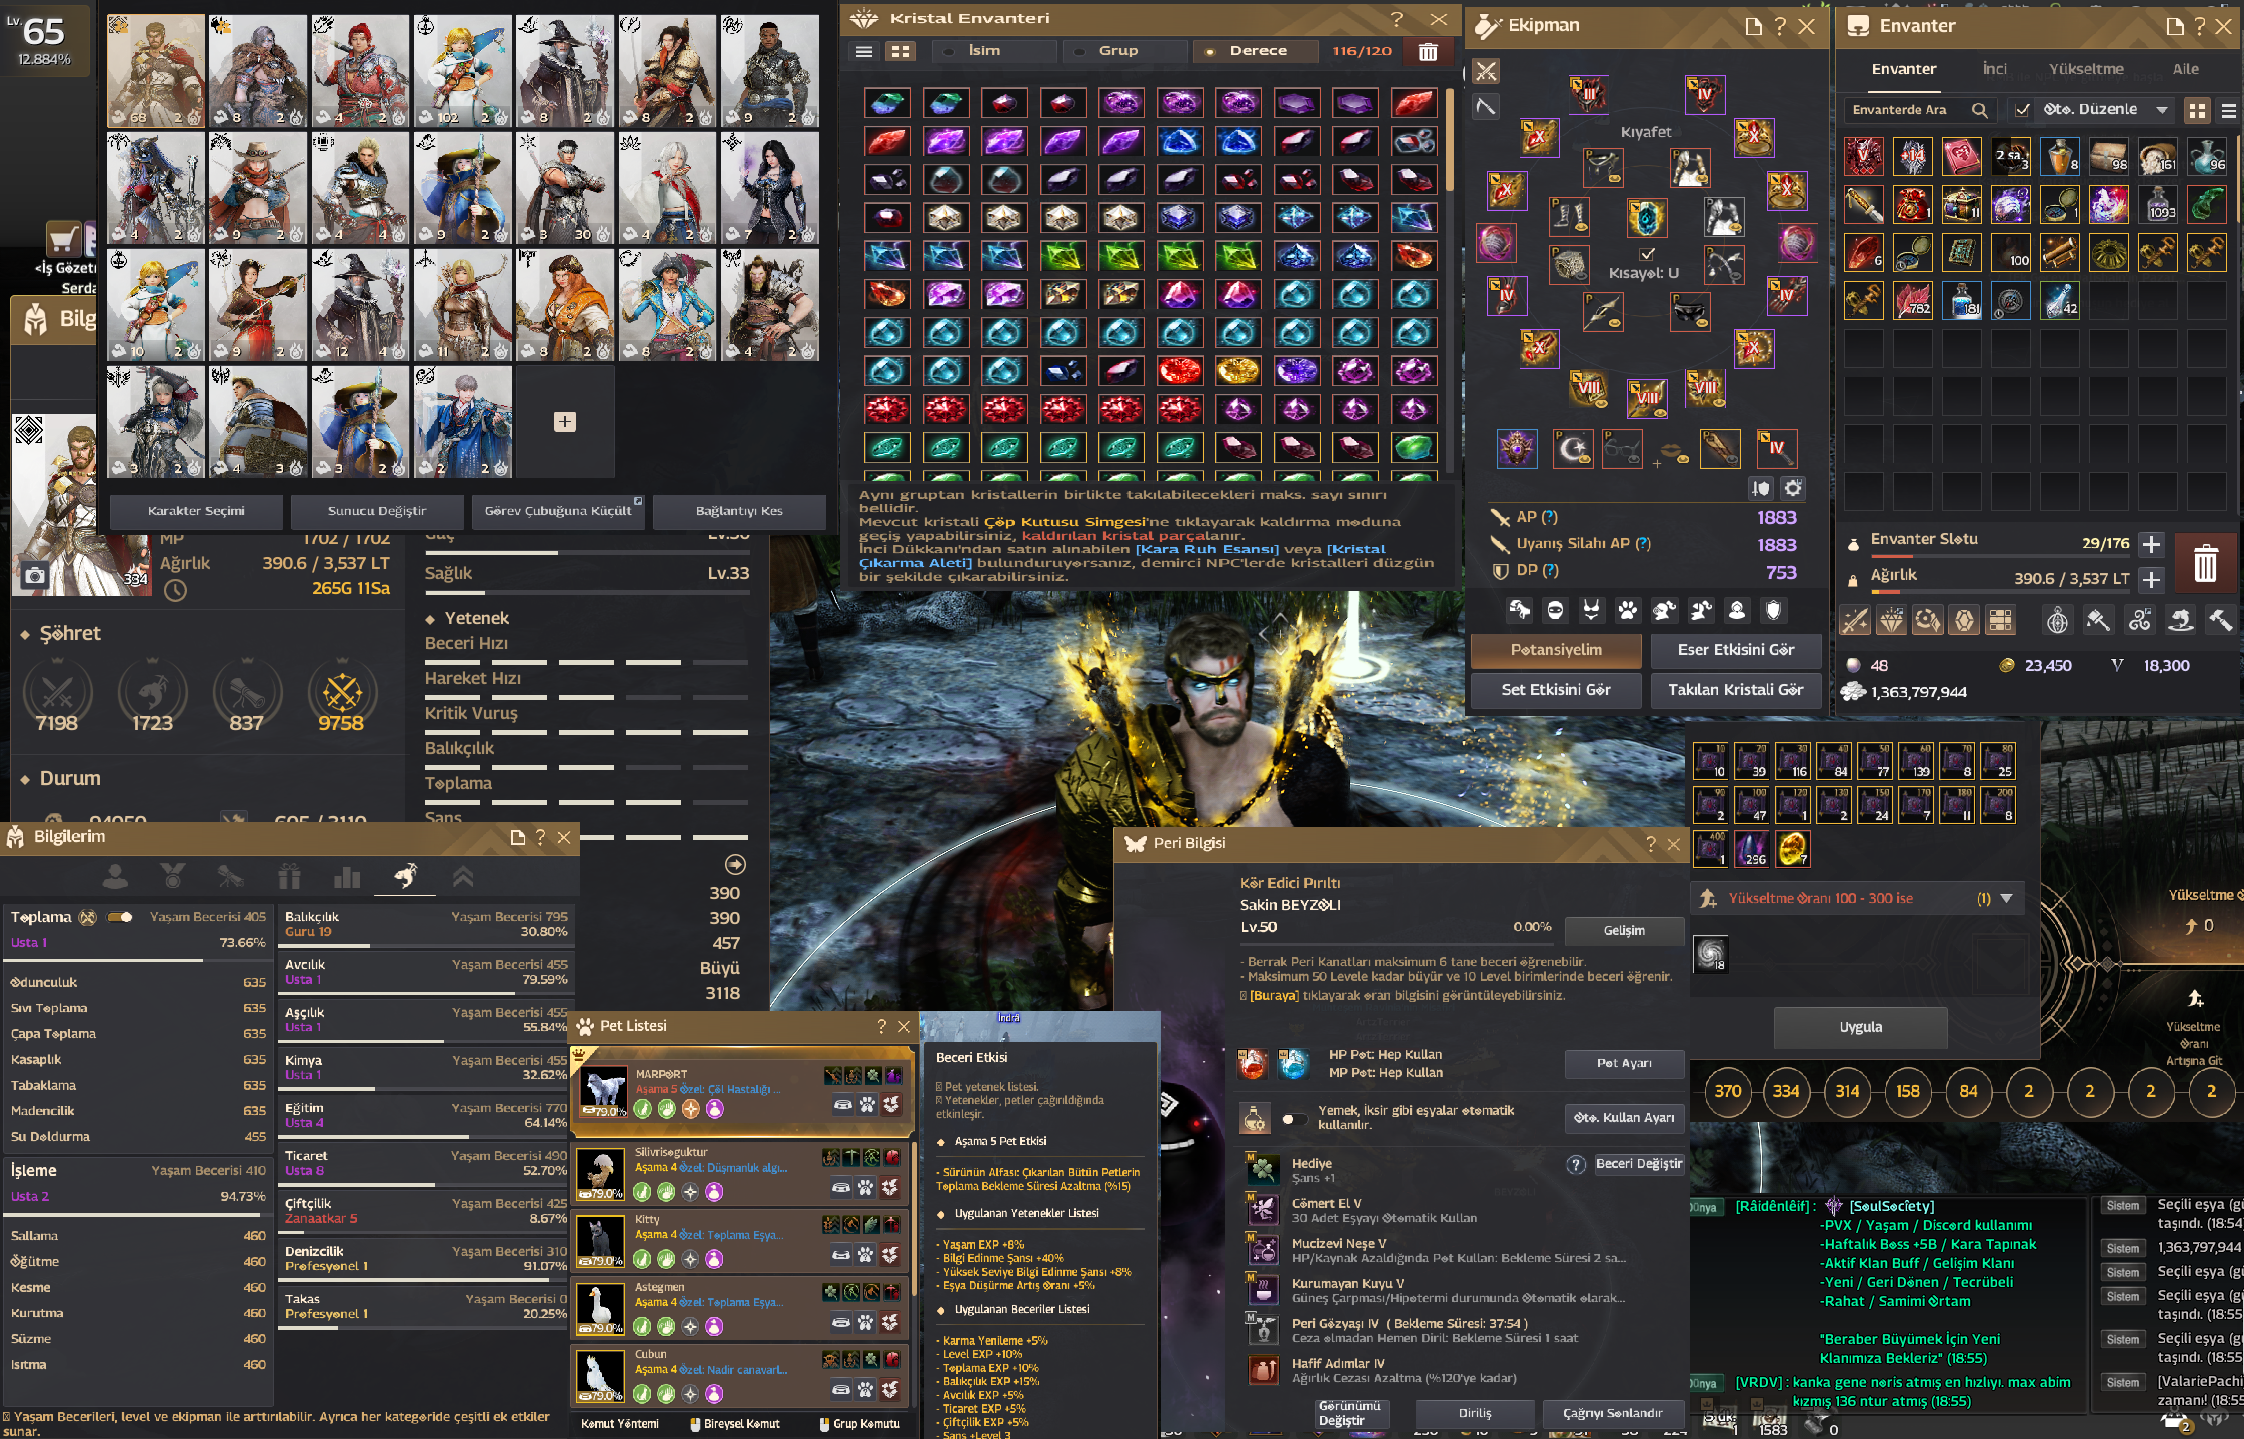
Task: Click the camera icon on character portrait
Action: [35, 576]
